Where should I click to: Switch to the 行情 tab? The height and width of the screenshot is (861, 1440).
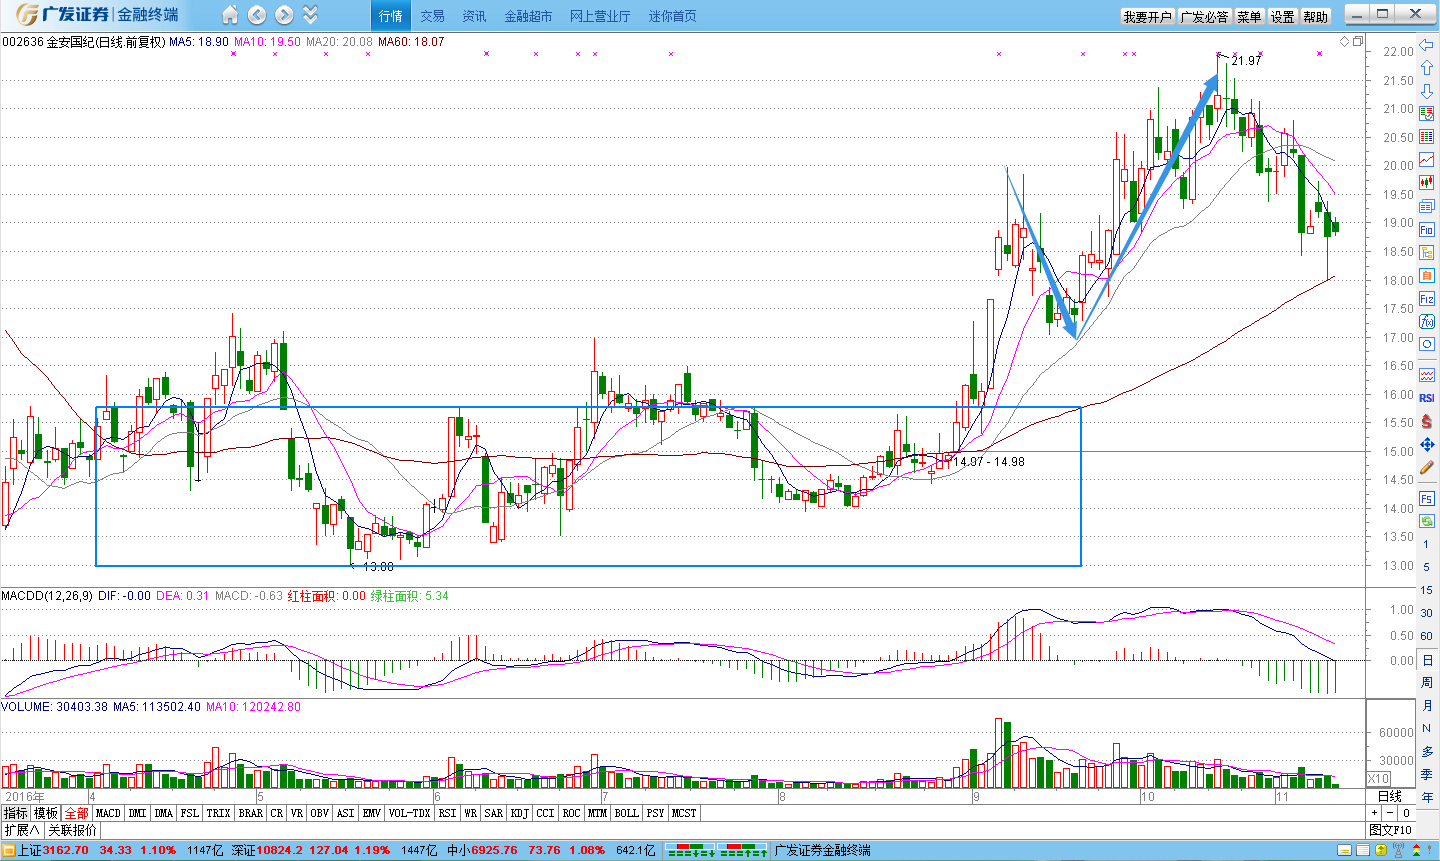click(x=391, y=16)
